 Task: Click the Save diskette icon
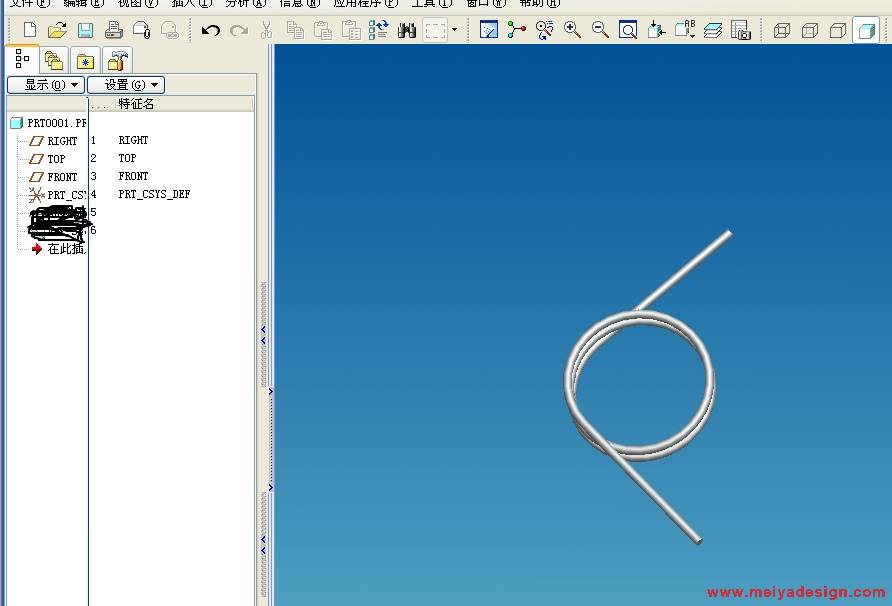pyautogui.click(x=85, y=31)
